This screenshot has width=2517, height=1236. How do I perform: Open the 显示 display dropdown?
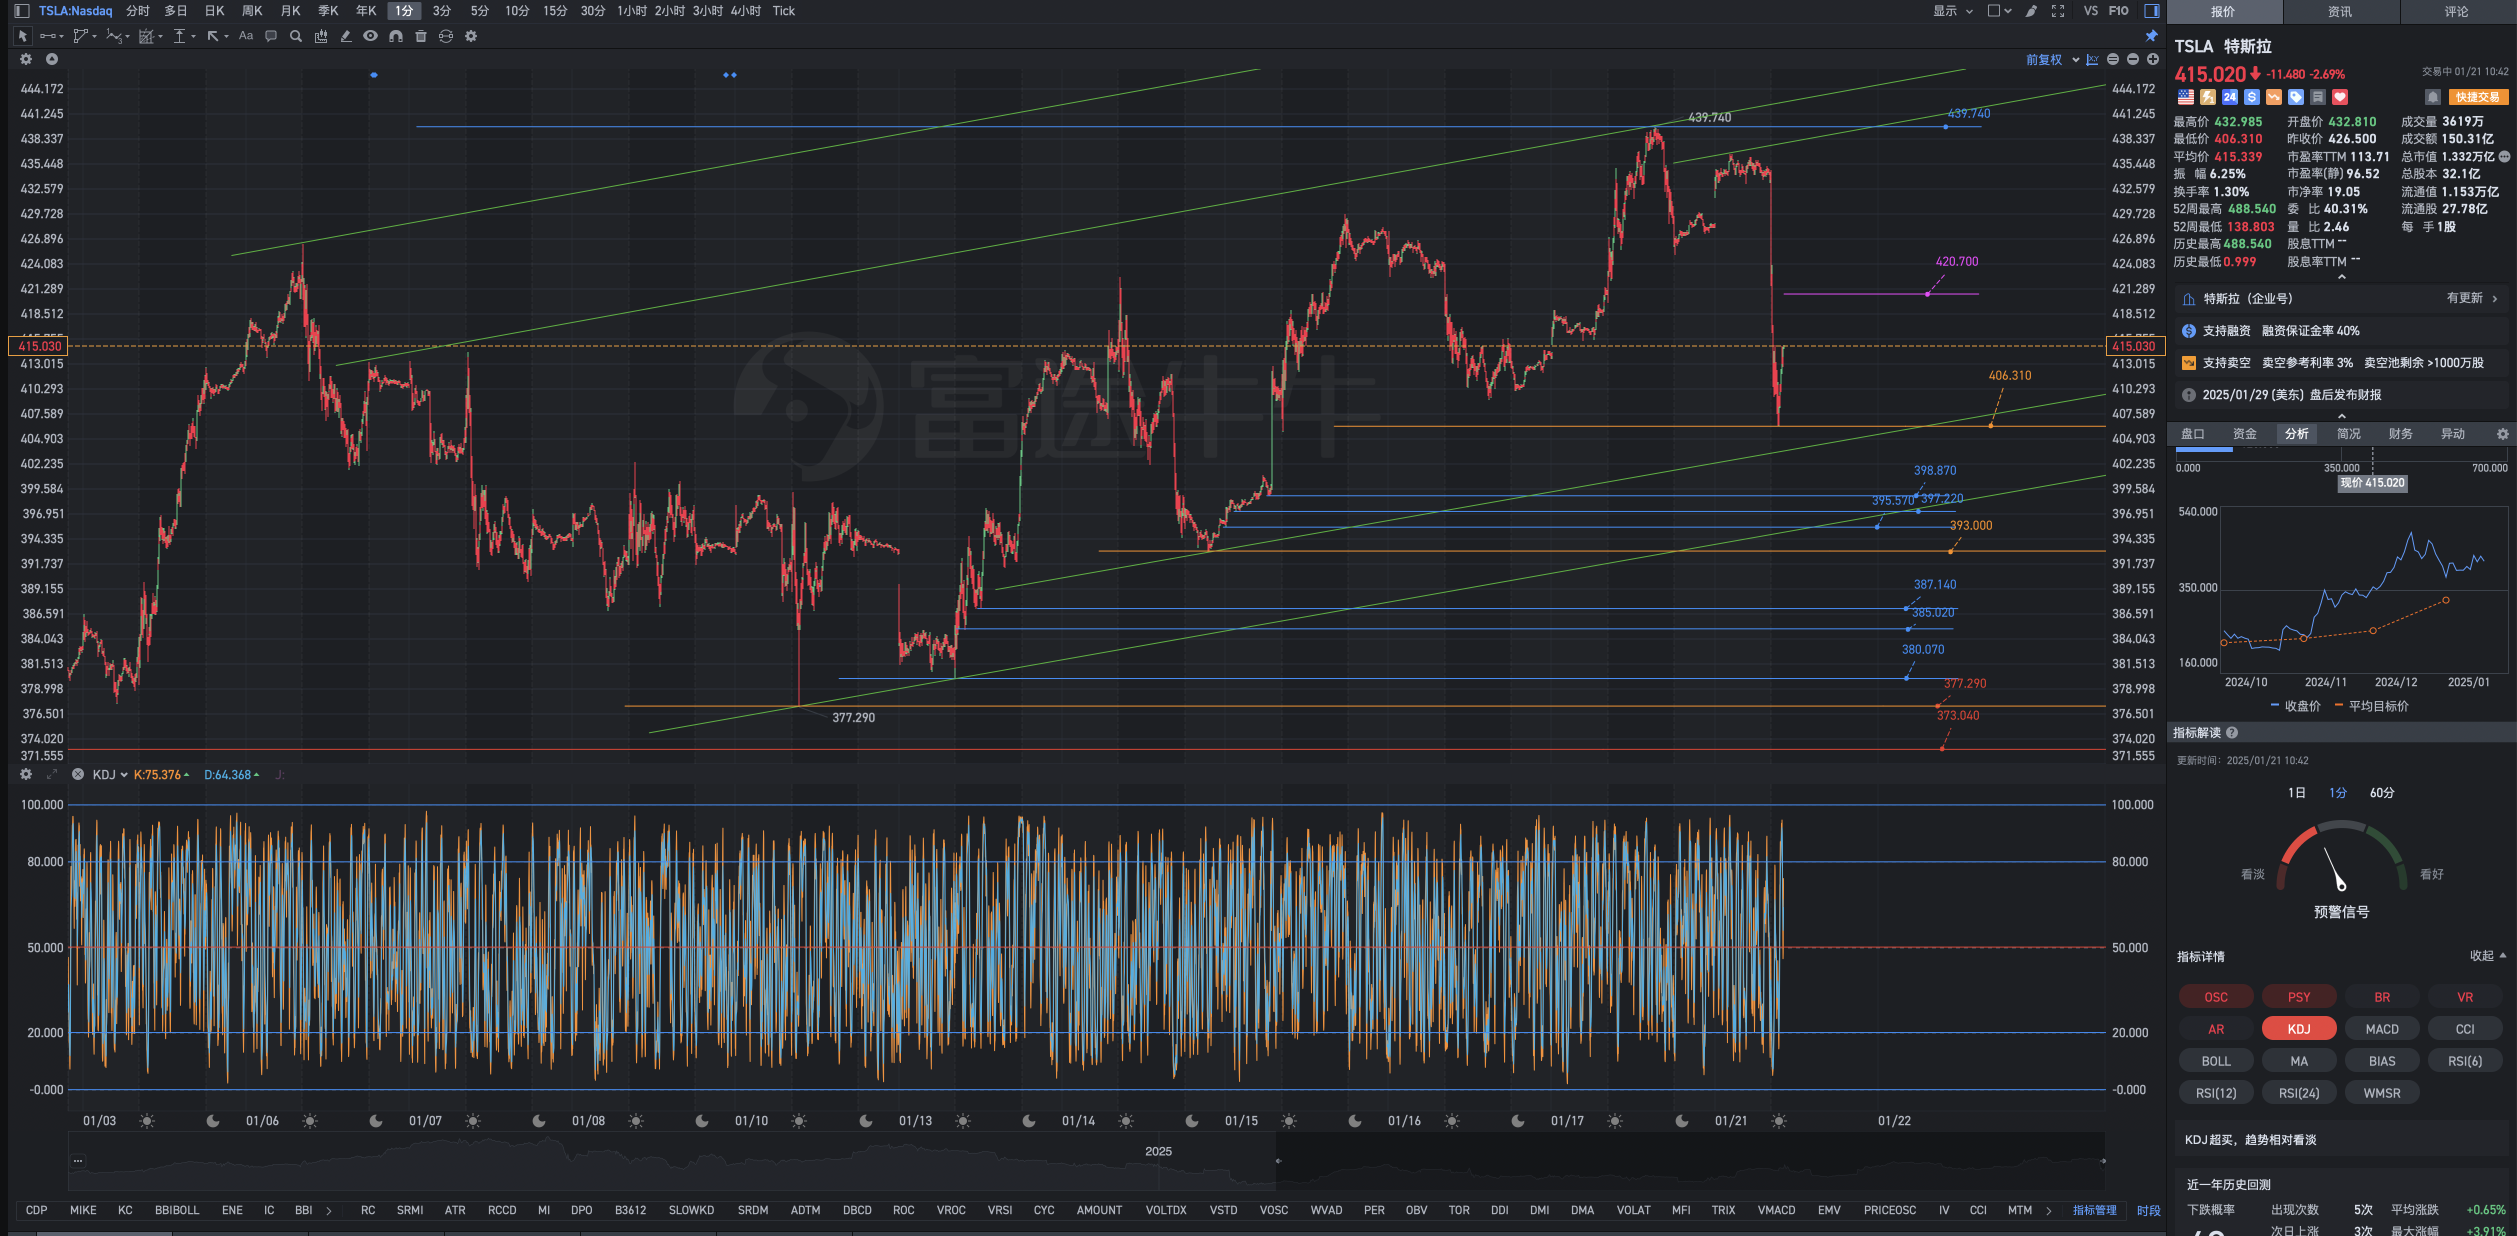coord(1952,11)
